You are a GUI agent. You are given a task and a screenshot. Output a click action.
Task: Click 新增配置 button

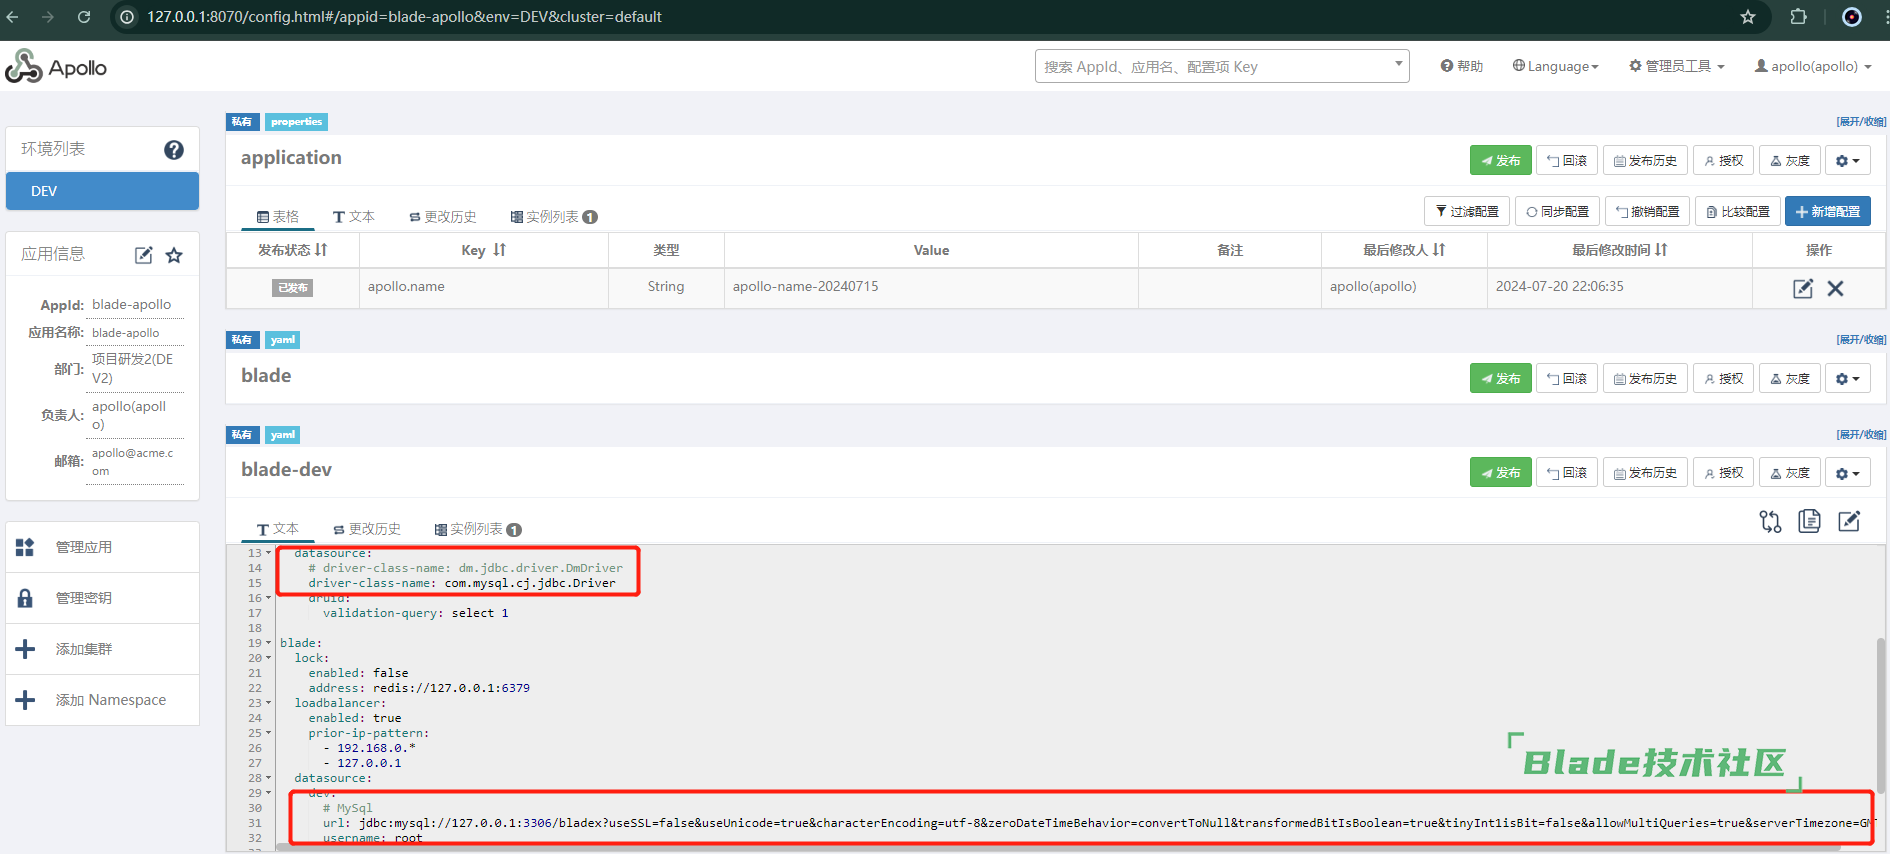pyautogui.click(x=1828, y=211)
